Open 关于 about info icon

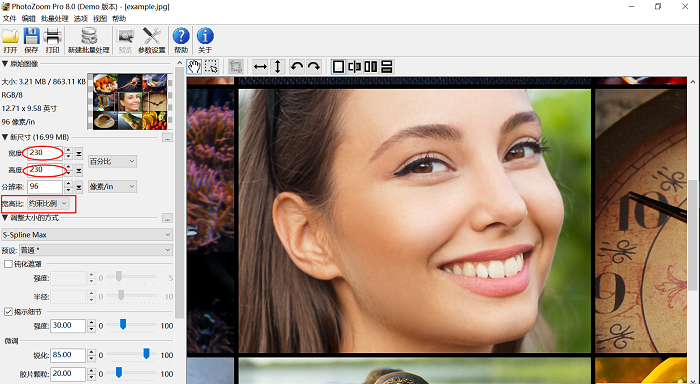point(205,40)
